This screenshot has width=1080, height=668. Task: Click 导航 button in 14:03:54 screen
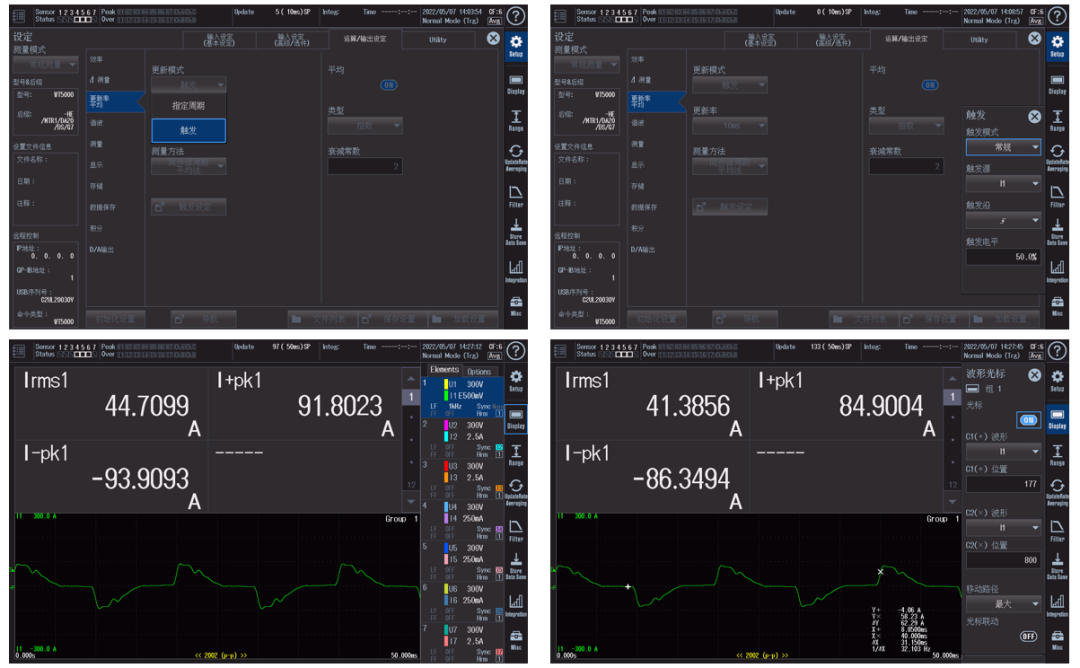coord(203,319)
